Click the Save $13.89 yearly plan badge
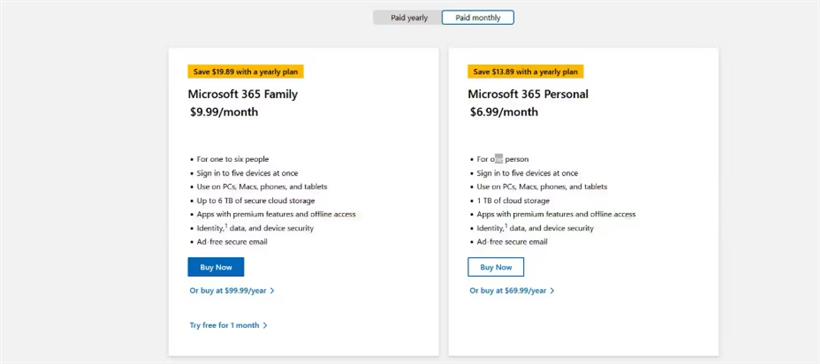The height and width of the screenshot is (364, 820). pyautogui.click(x=526, y=72)
